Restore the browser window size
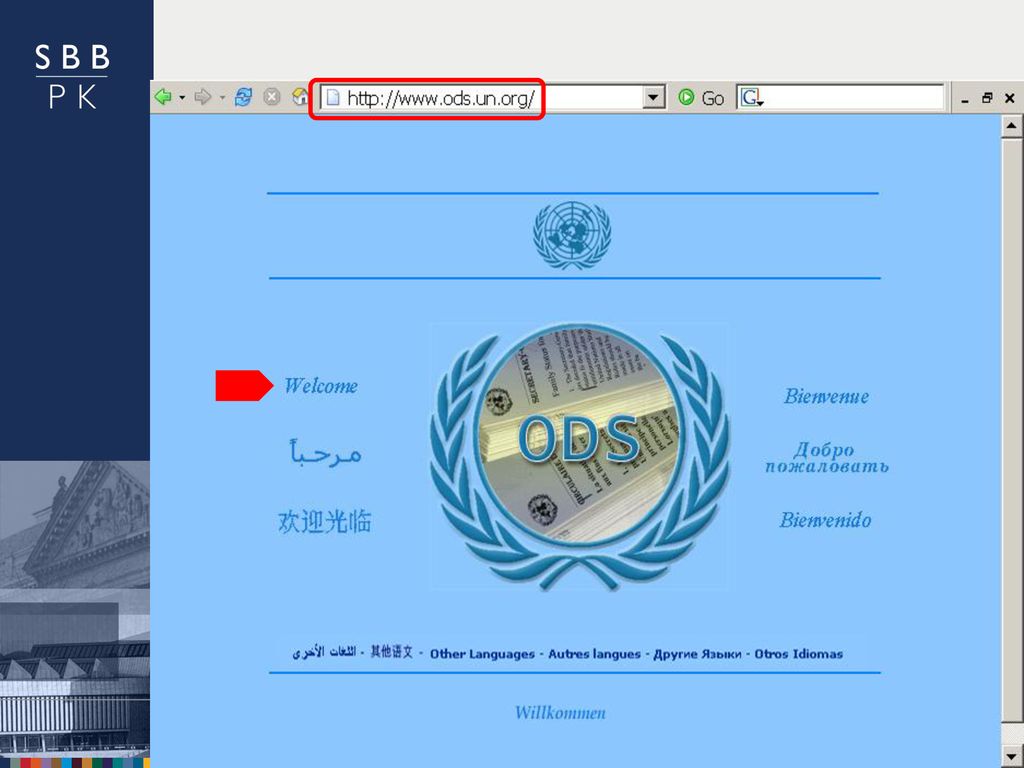The height and width of the screenshot is (768, 1024). coord(987,98)
